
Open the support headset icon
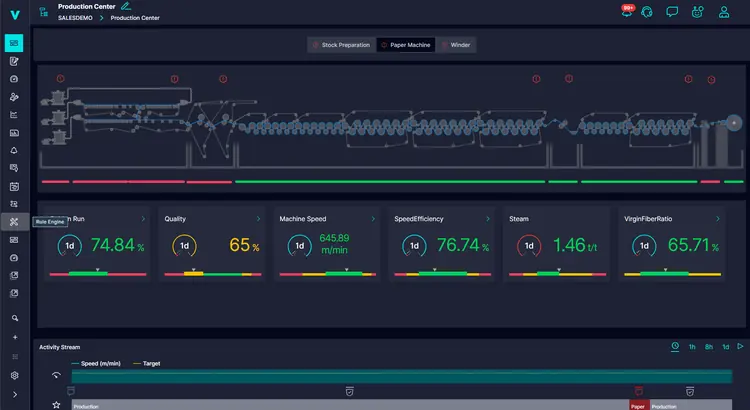(648, 13)
